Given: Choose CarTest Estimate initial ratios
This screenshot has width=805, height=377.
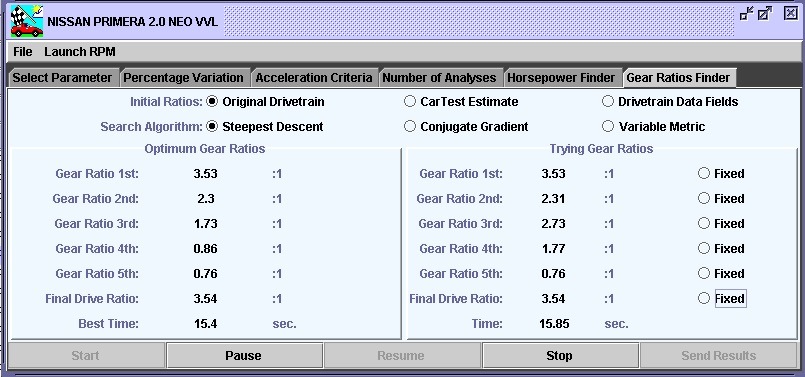Looking at the screenshot, I should 461,102.
